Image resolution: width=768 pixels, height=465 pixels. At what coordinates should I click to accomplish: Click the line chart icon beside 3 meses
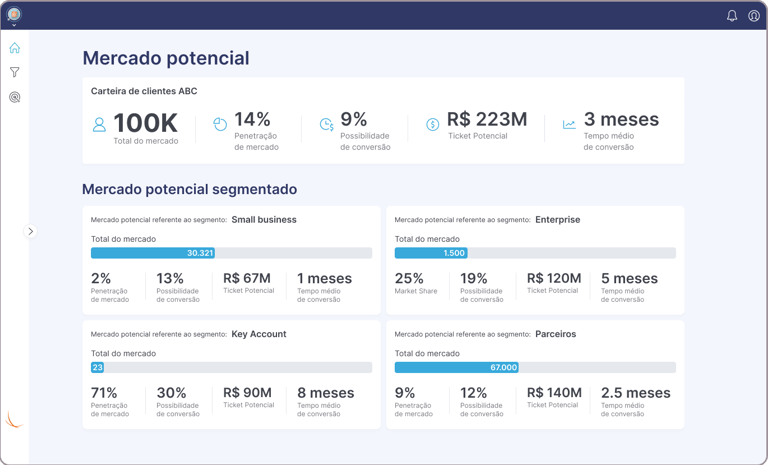coord(569,124)
